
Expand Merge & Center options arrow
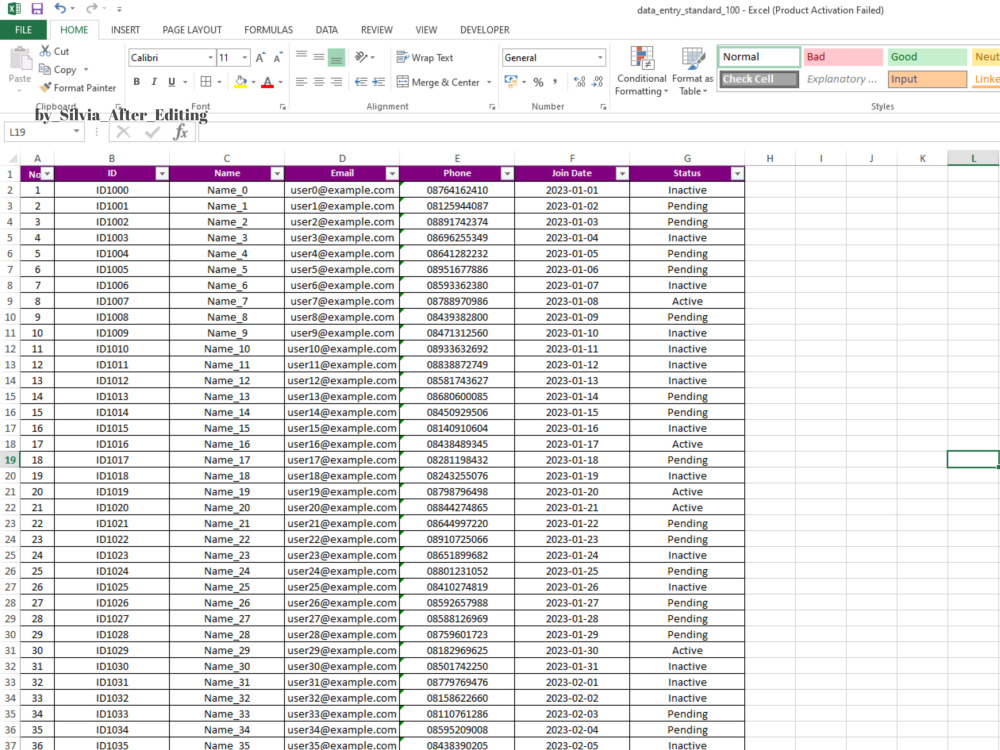489,82
